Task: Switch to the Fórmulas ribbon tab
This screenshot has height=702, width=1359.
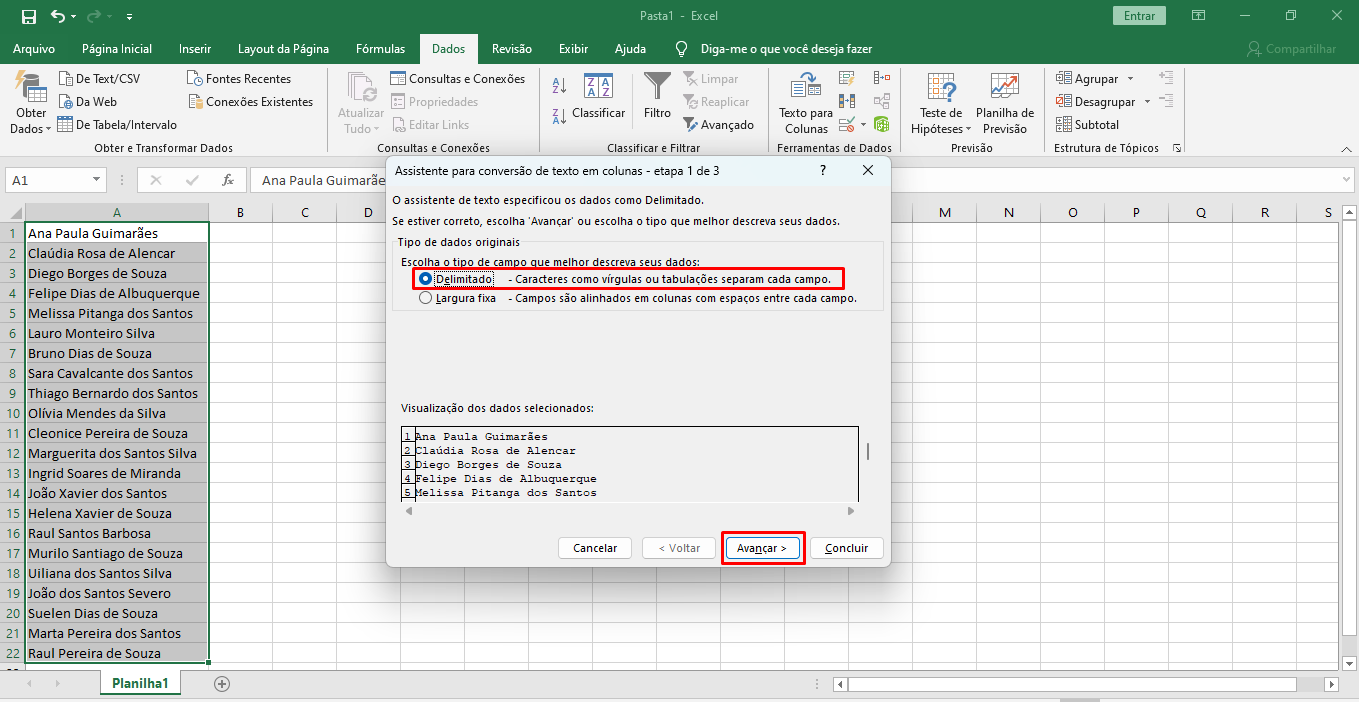Action: point(380,49)
